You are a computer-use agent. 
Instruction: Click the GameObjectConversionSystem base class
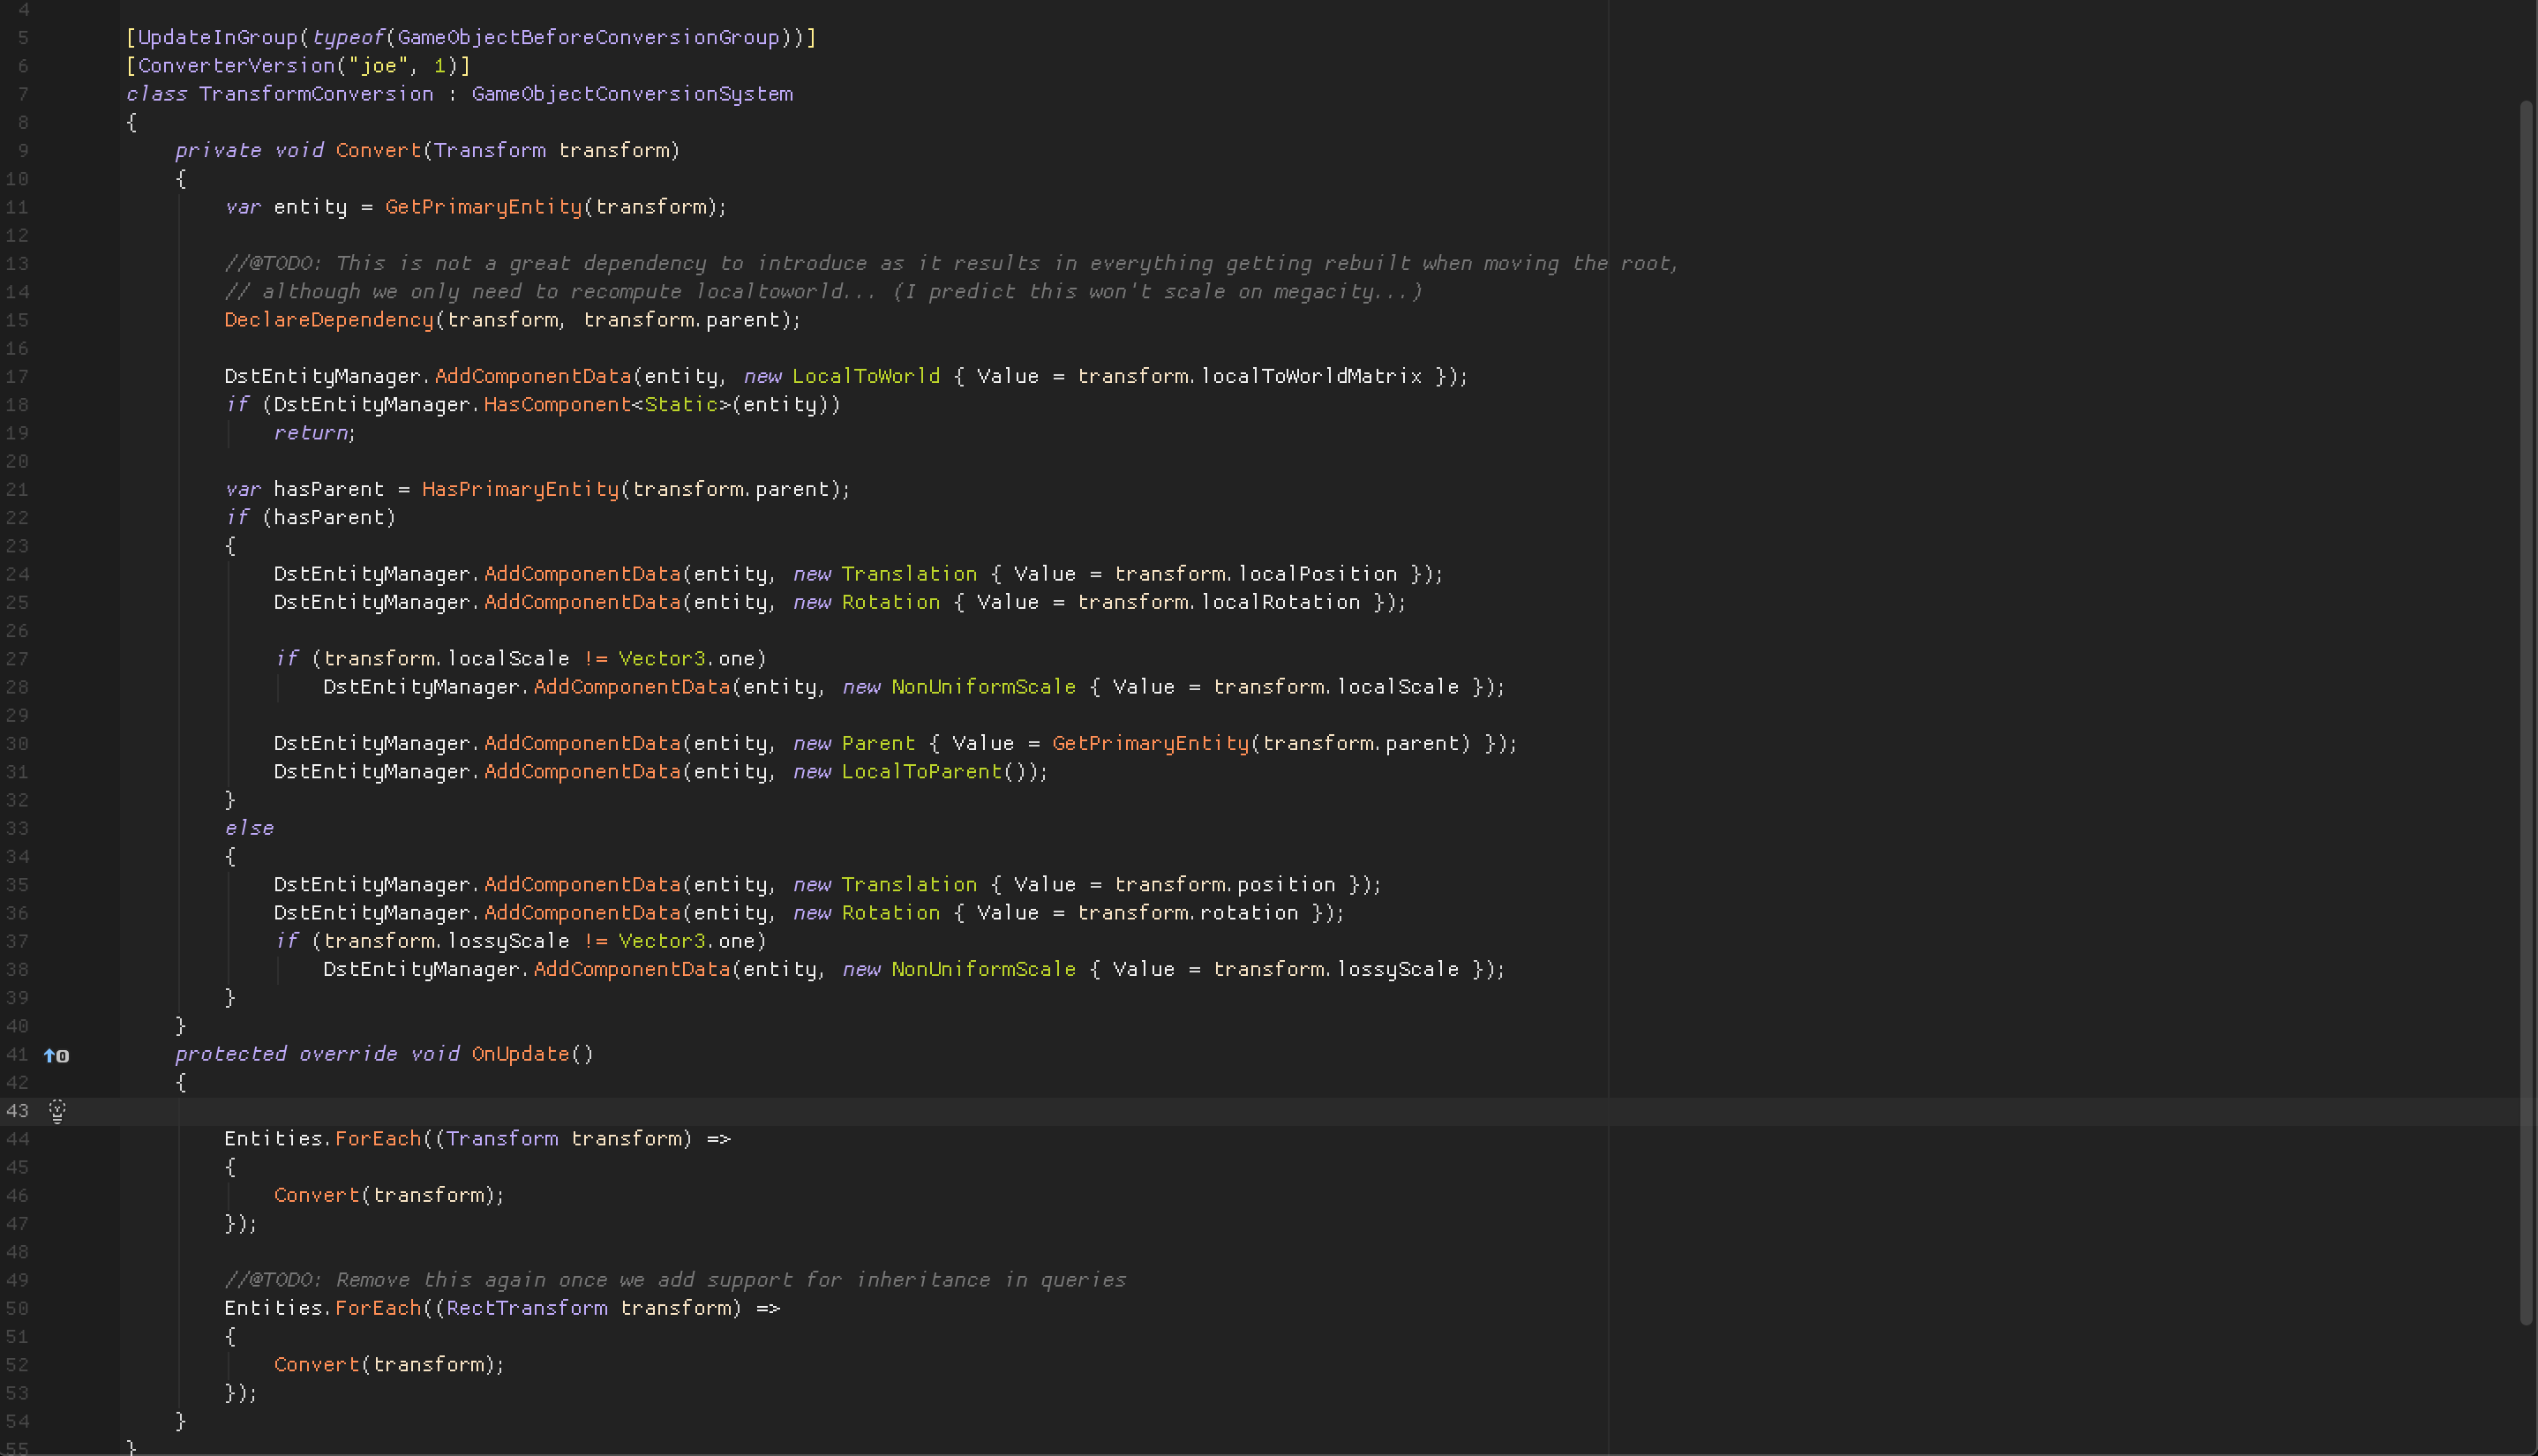[632, 94]
